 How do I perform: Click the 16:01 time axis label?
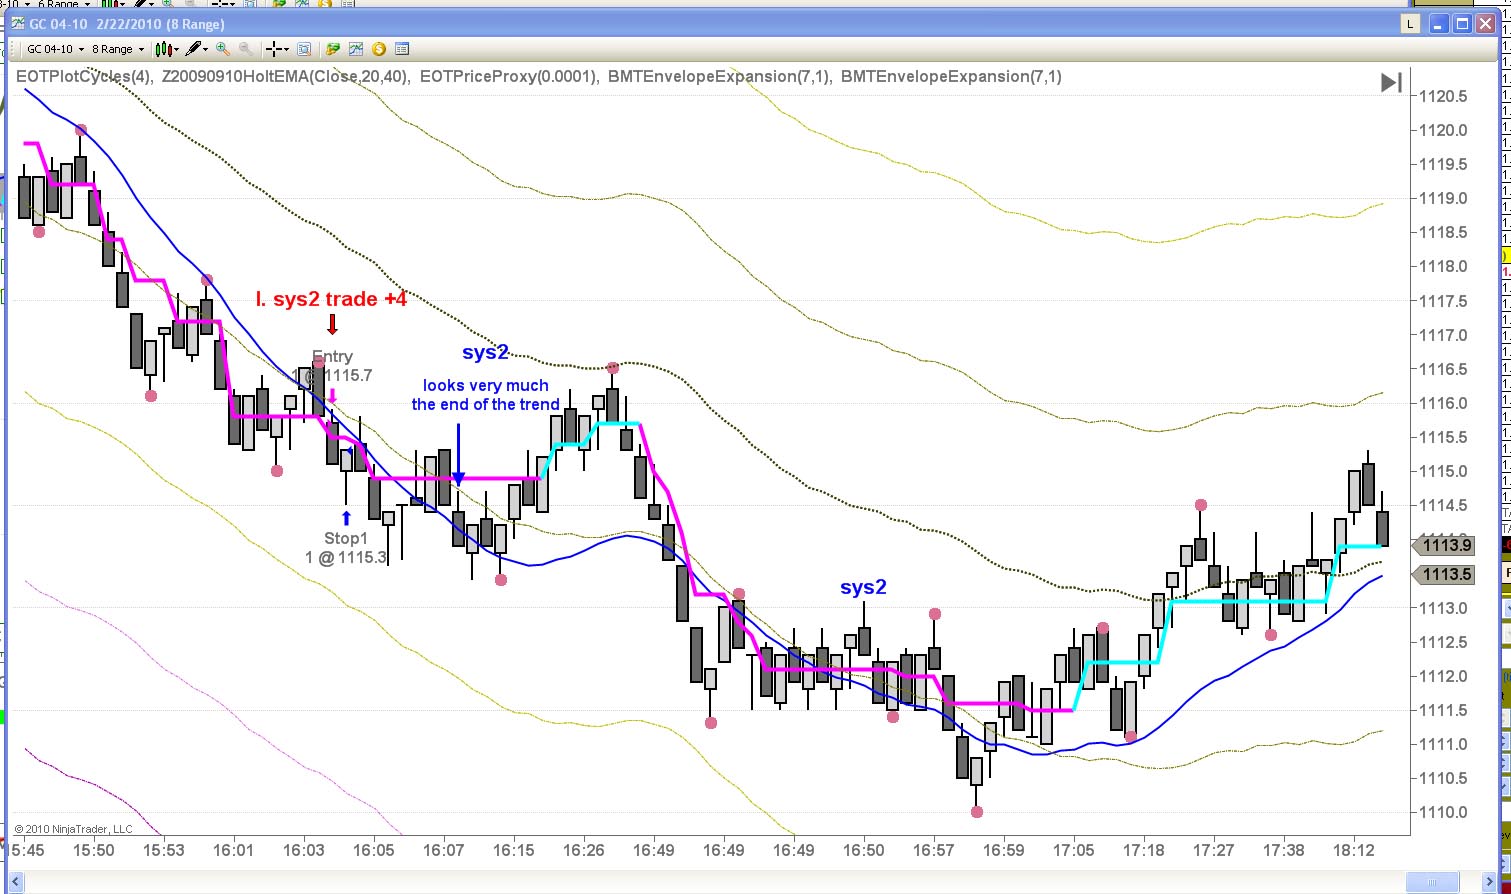234,850
